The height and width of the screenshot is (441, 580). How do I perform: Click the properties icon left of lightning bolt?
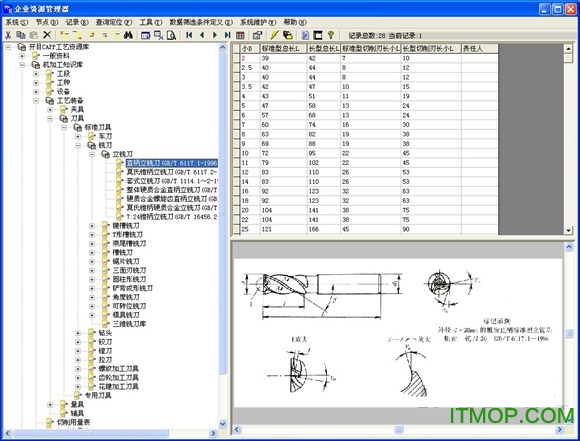pyautogui.click(x=257, y=35)
